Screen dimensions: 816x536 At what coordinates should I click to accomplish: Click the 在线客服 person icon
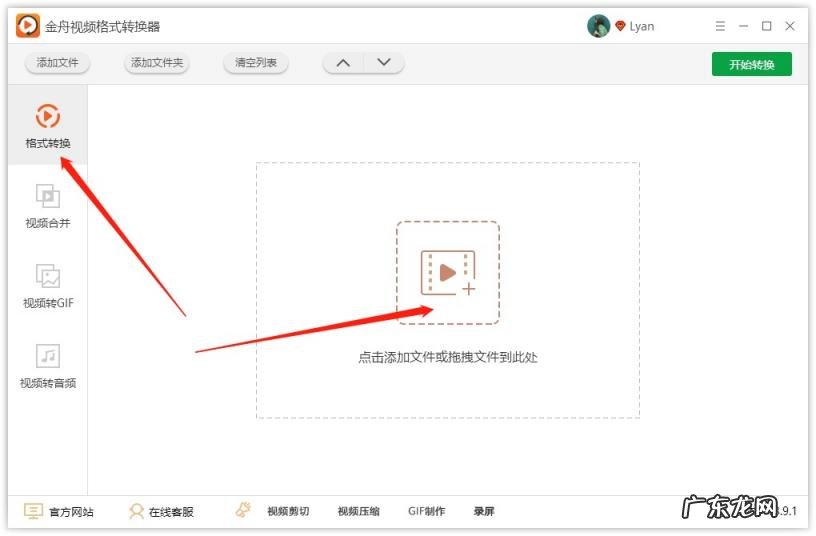pyautogui.click(x=136, y=511)
